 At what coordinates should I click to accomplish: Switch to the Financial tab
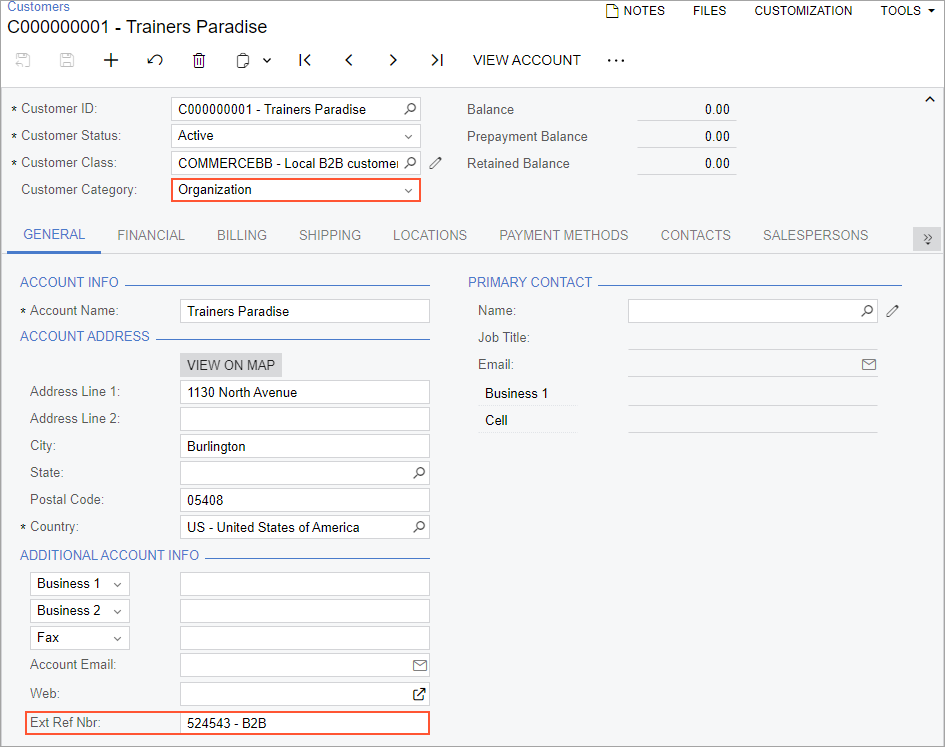click(x=151, y=235)
